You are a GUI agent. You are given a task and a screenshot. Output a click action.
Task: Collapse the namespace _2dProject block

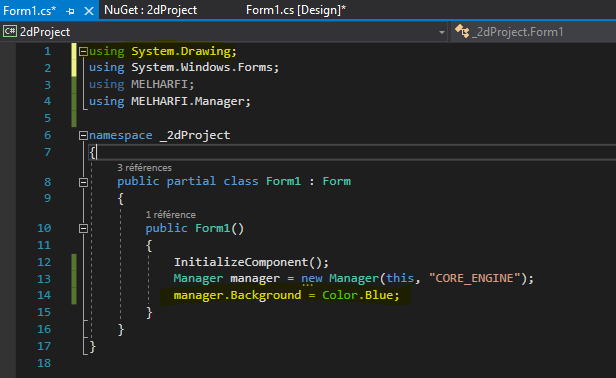(x=83, y=136)
